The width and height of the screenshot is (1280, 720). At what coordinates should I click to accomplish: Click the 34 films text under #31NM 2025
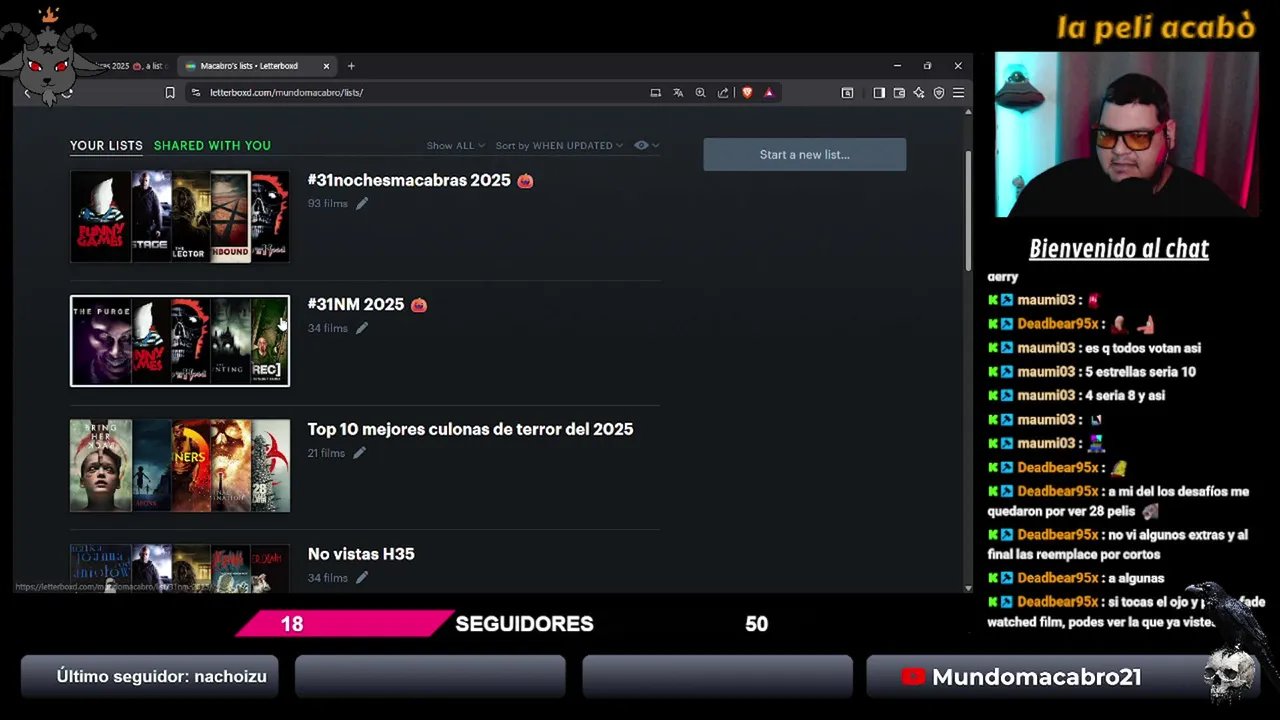[328, 328]
